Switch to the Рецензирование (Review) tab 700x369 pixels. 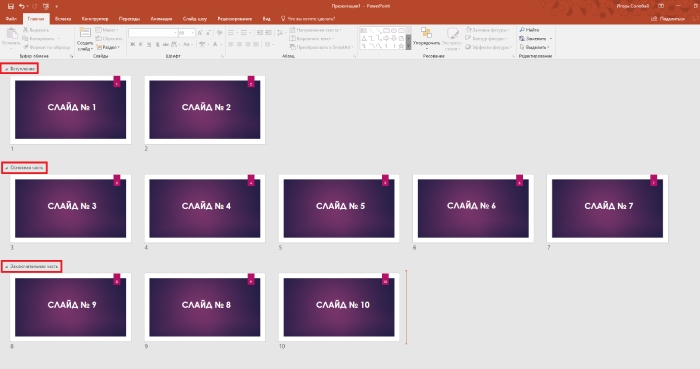234,19
